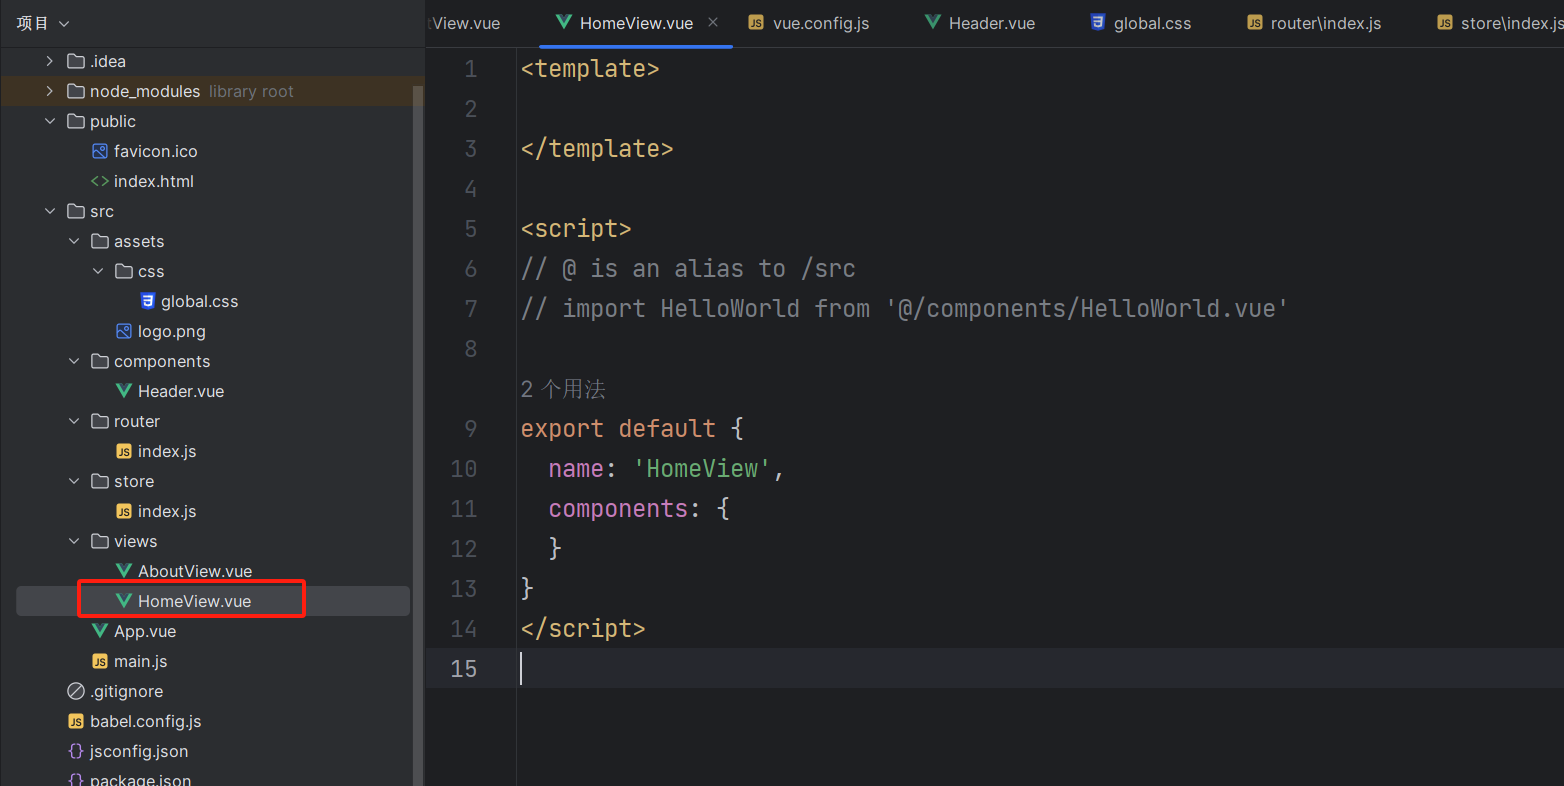Click the favicon.ico image file icon
Screen dimensions: 1564x786
[100, 151]
